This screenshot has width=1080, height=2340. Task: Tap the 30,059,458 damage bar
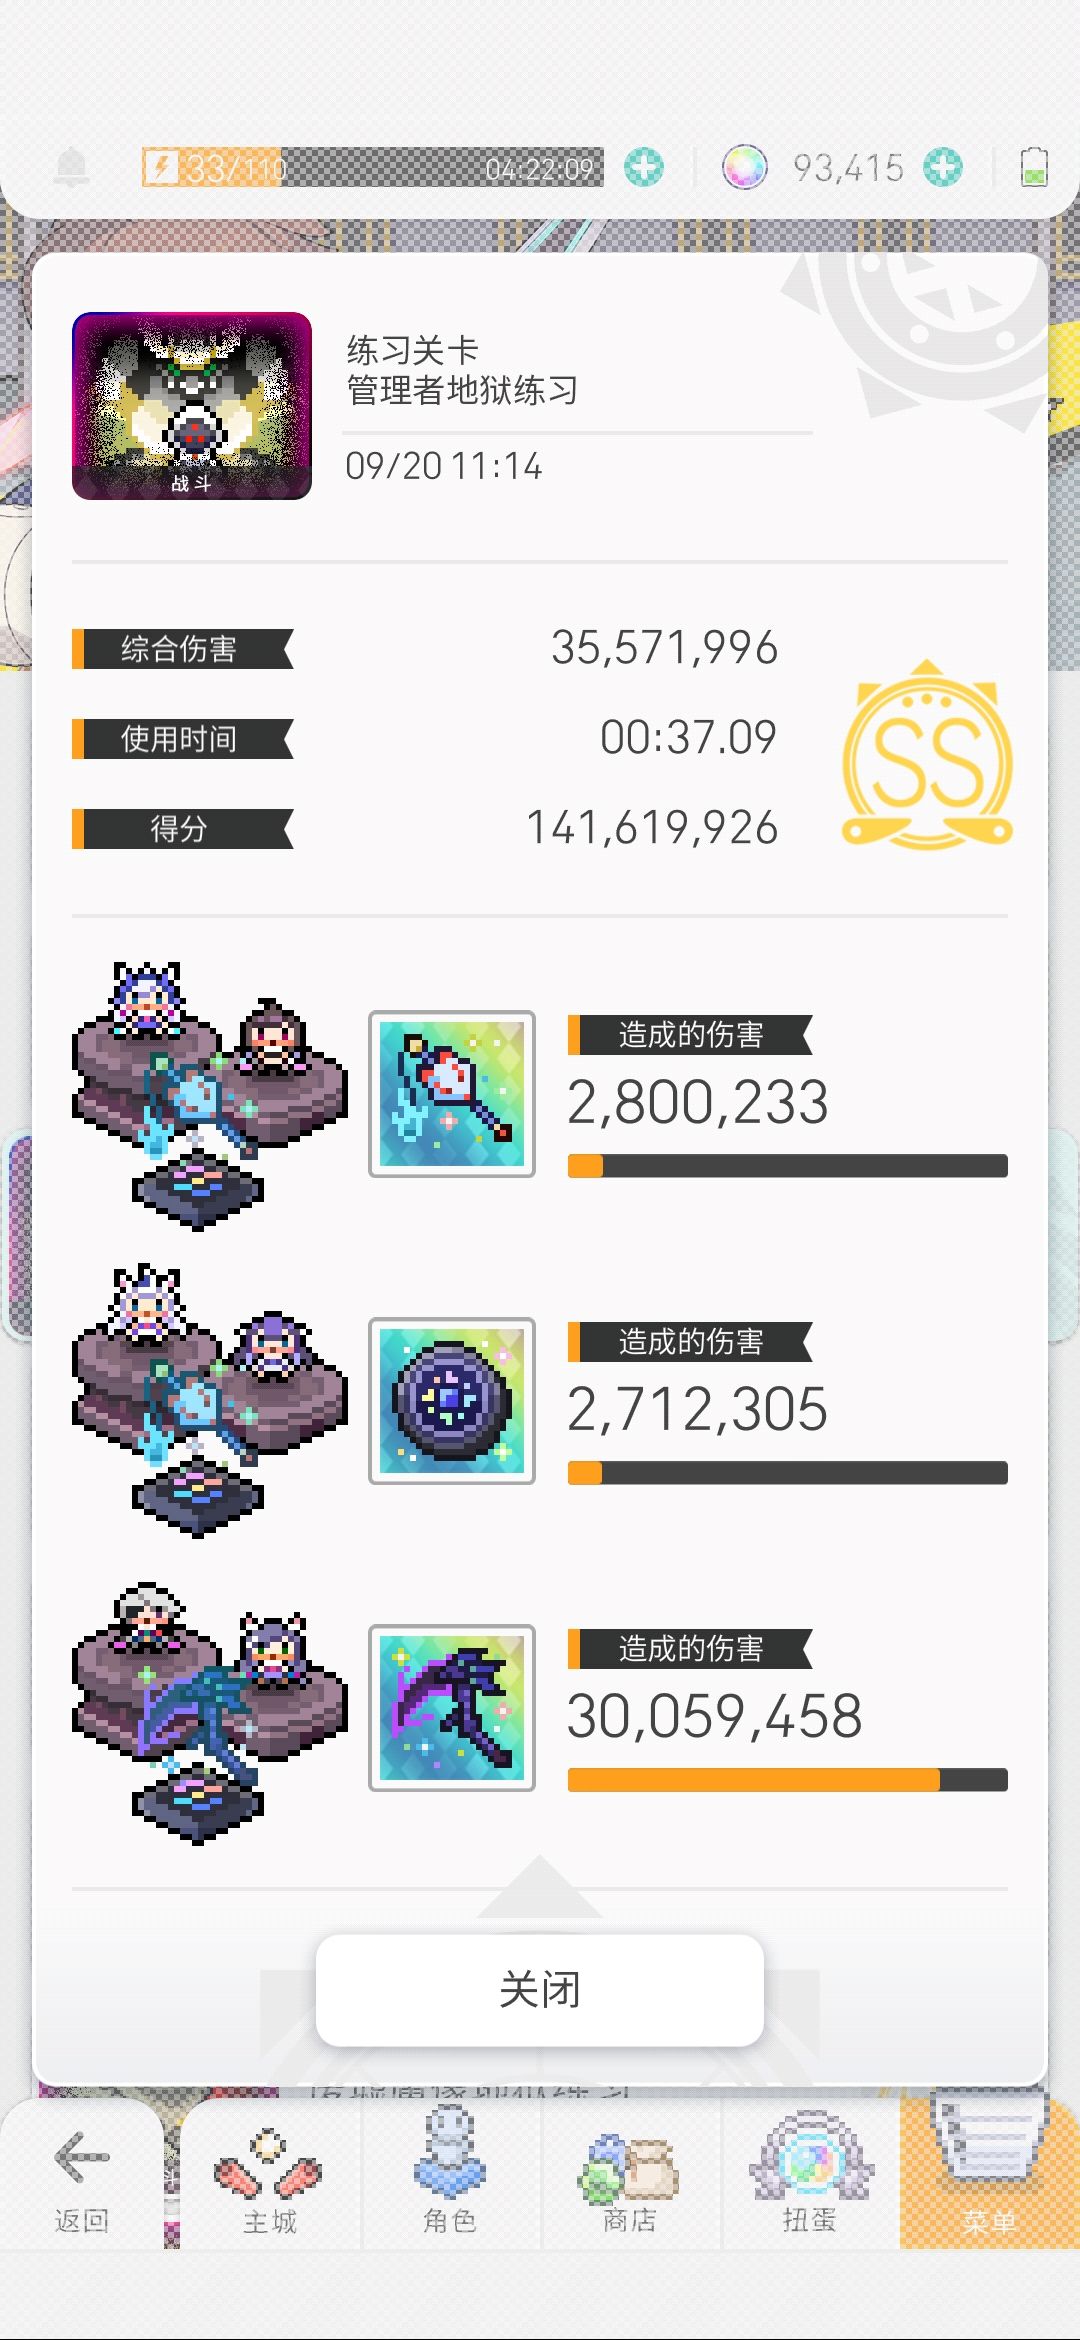click(x=788, y=1780)
